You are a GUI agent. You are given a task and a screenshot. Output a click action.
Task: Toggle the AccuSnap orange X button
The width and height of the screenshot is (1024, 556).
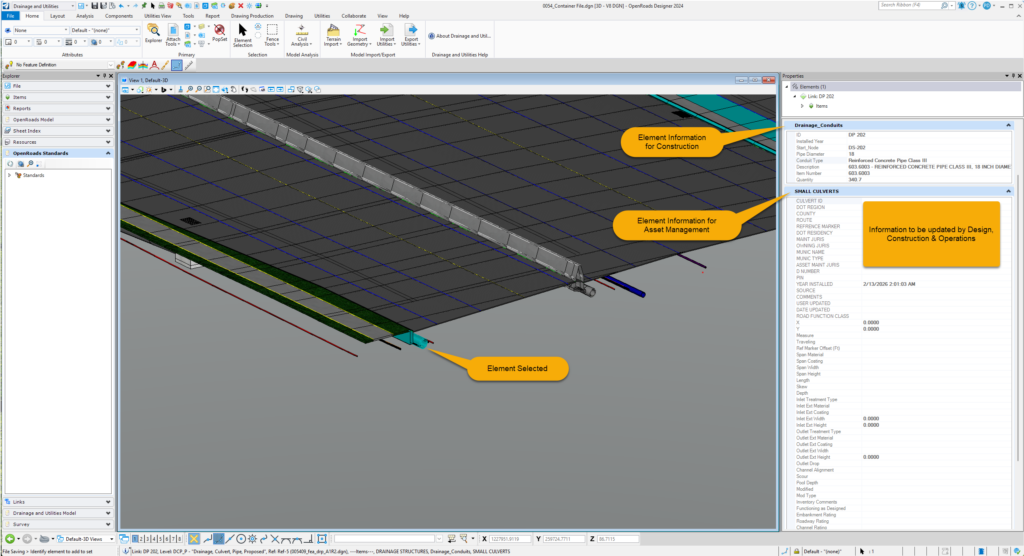tap(194, 539)
